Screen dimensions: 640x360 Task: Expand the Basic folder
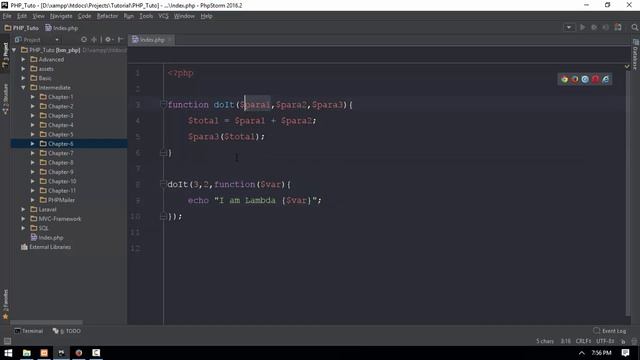pyautogui.click(x=23, y=78)
